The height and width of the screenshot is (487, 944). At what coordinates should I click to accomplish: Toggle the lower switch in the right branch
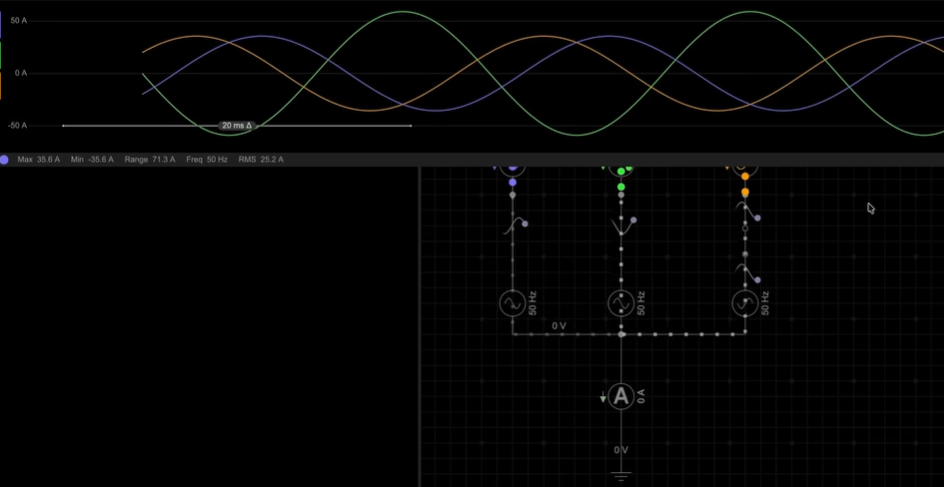click(746, 270)
